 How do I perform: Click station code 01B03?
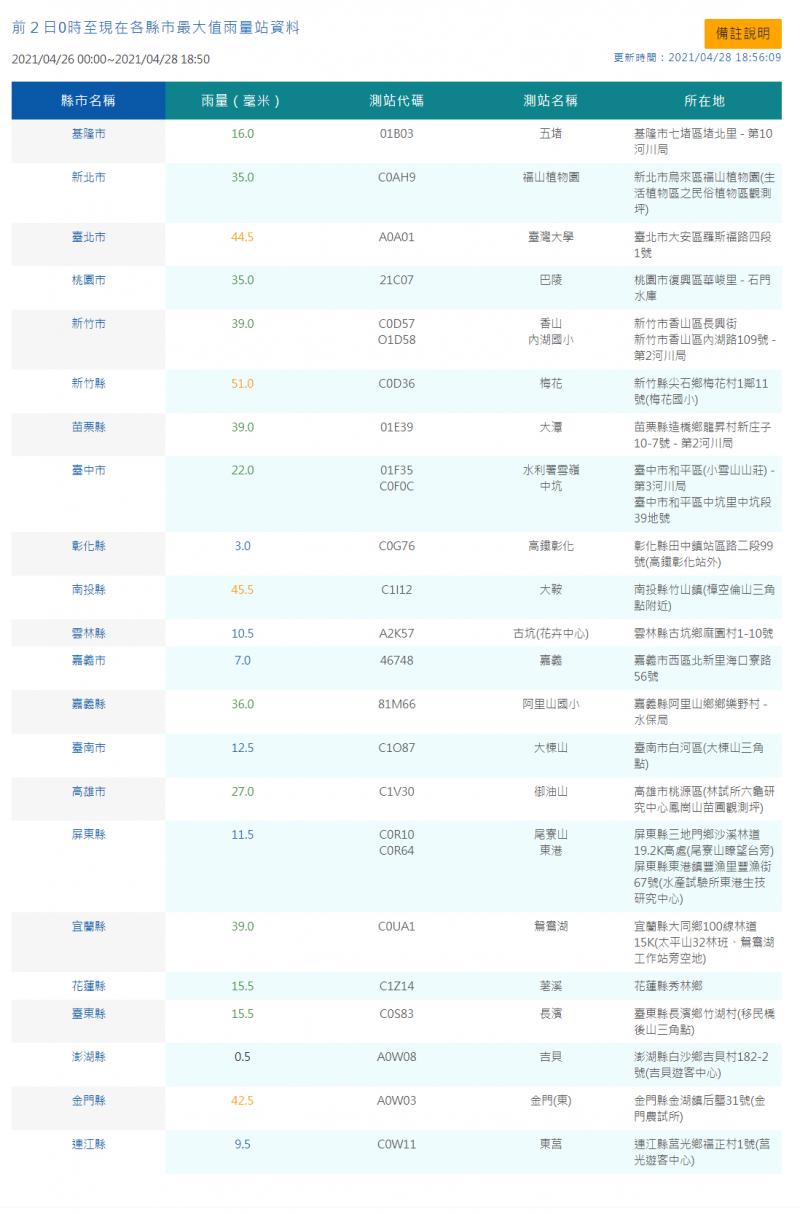tap(397, 133)
